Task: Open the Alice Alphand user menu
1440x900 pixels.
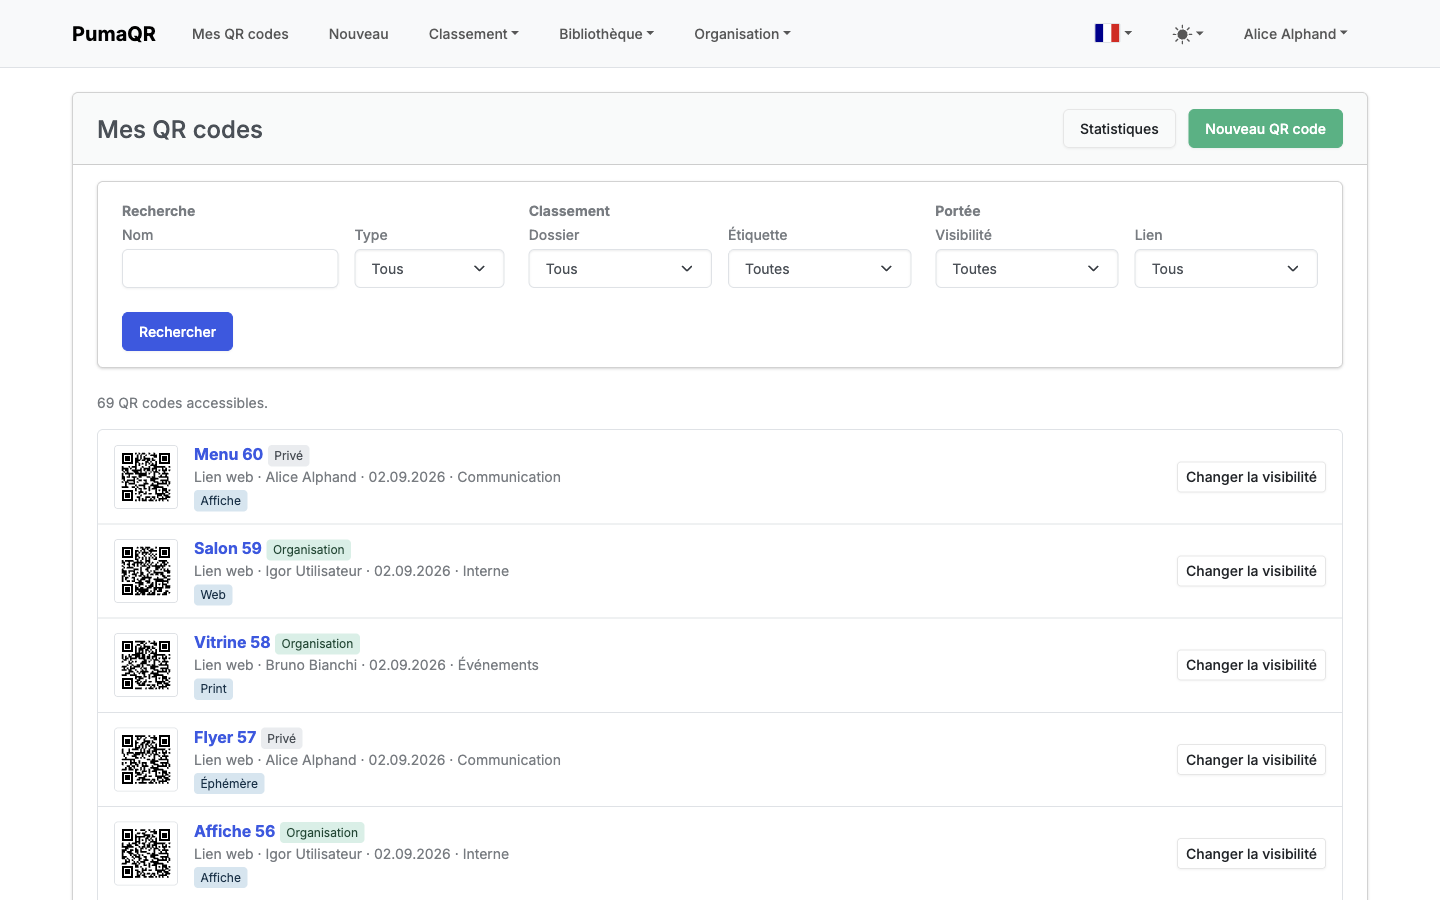Action: point(1295,34)
